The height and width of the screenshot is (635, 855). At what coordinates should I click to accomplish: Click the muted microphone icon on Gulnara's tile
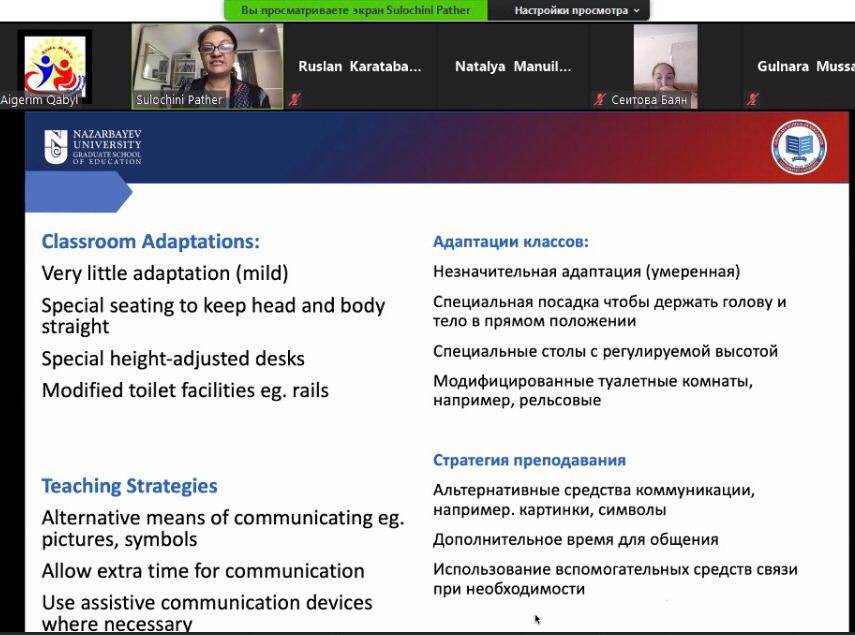coord(753,100)
